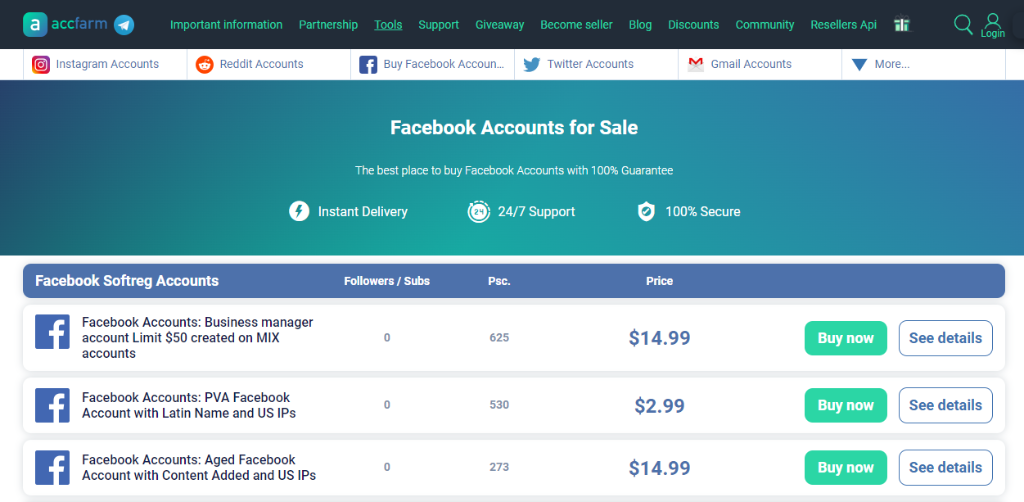
Task: Click the accfarm brand name text
Action: coord(80,25)
